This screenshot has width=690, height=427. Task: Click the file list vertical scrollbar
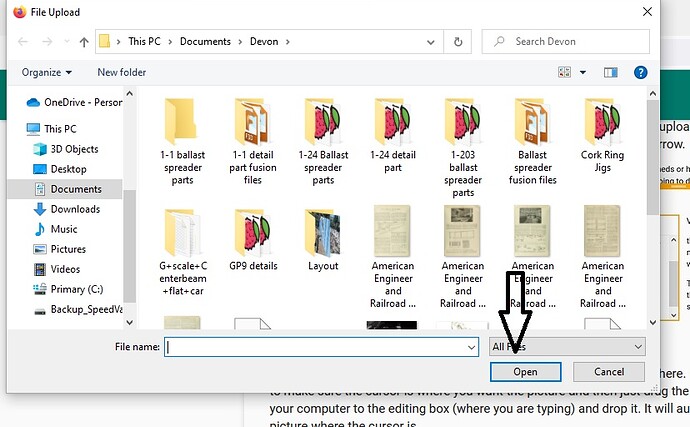(x=653, y=156)
